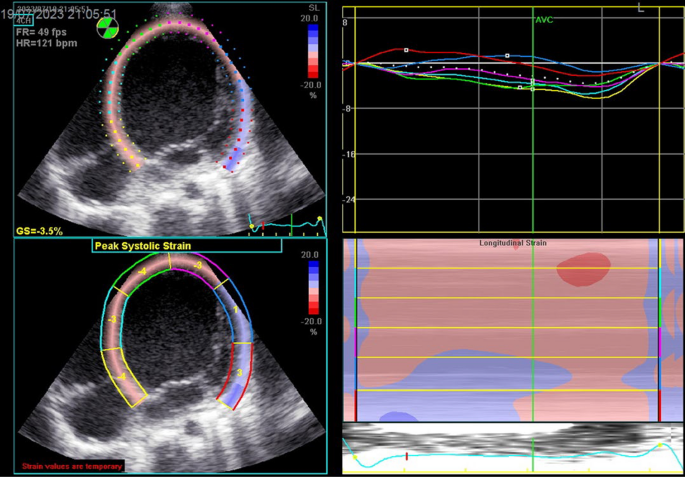Screen dimensions: 685x477
Task: Select green segment labeled -4 near apex
Action: pos(143,272)
